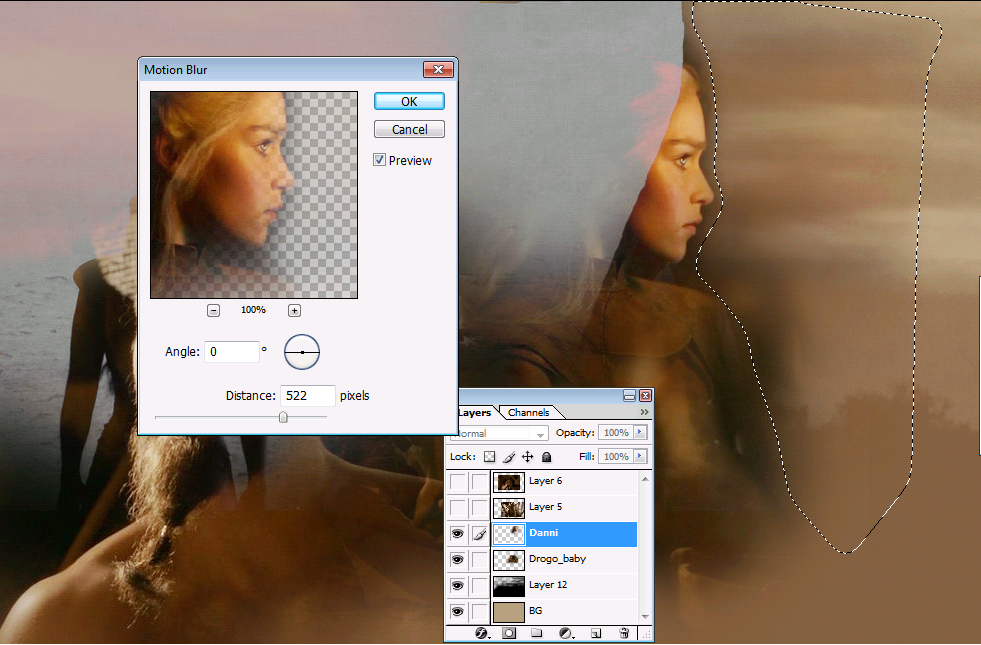The width and height of the screenshot is (981, 645).
Task: Click the lock all padlock icon
Action: pyautogui.click(x=547, y=457)
